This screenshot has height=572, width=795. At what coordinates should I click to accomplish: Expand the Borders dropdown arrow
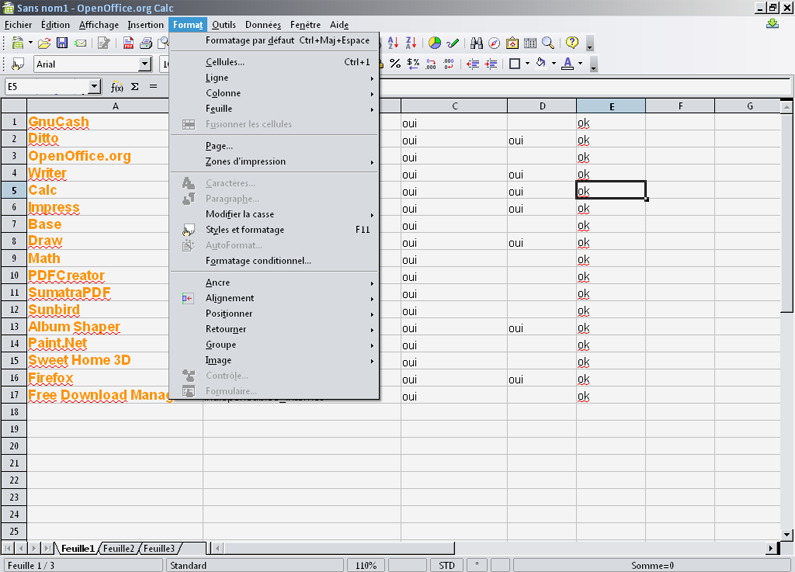[x=528, y=64]
